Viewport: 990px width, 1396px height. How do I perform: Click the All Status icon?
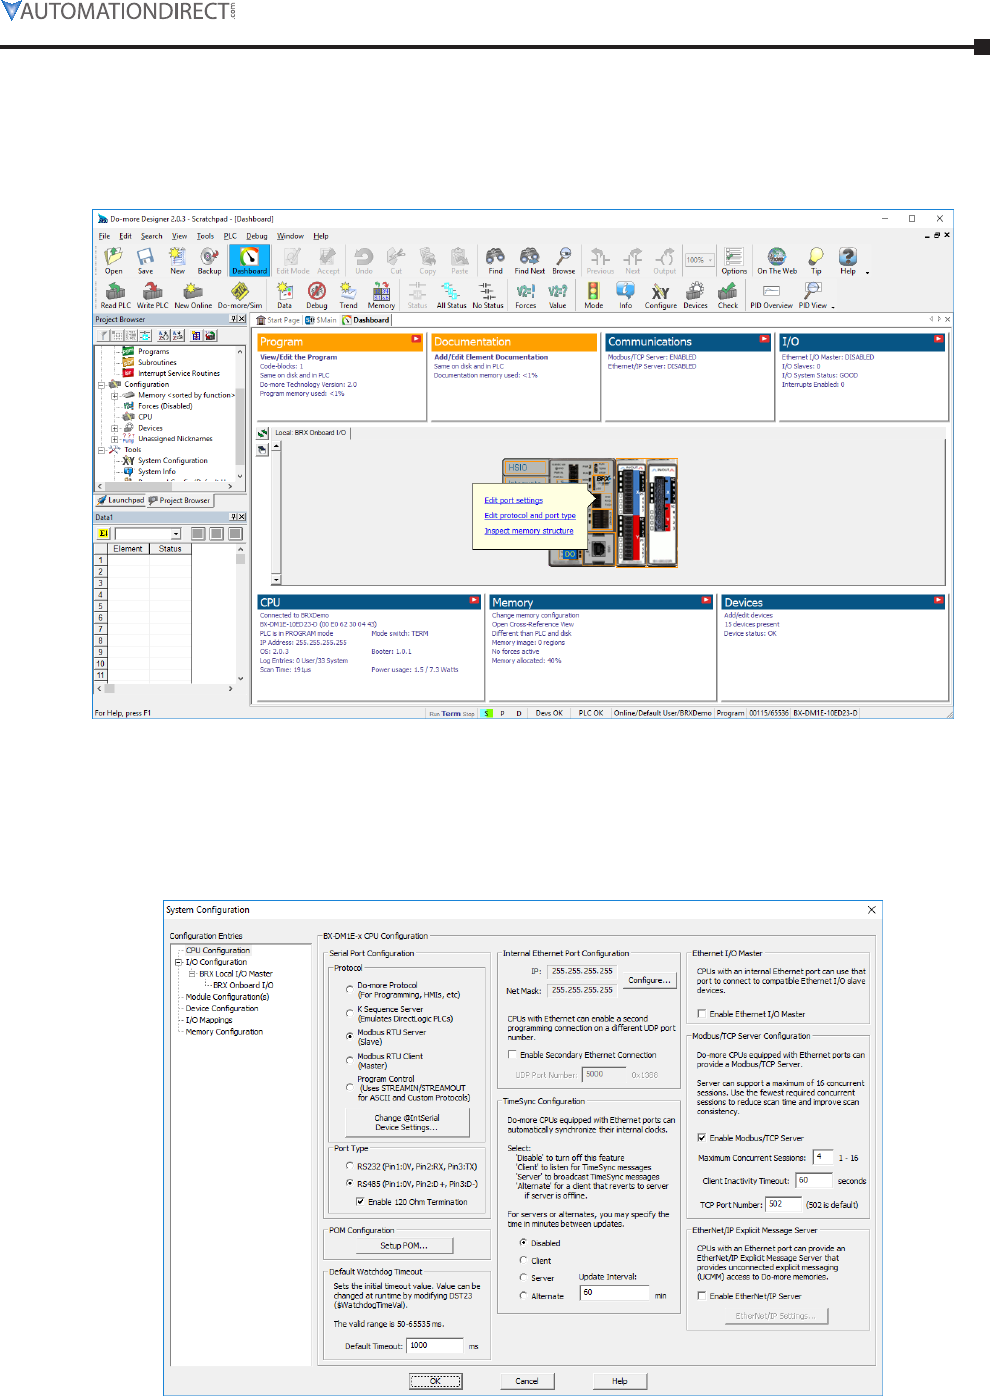(x=451, y=295)
